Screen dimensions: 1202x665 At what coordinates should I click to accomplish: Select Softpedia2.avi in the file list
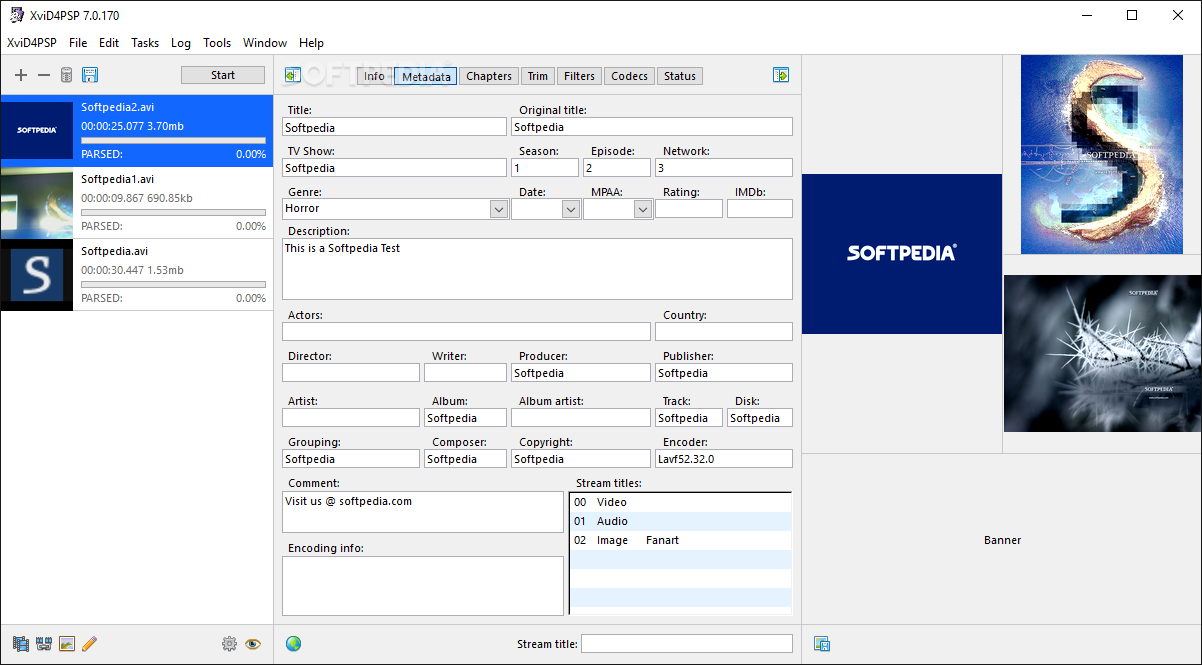point(136,131)
